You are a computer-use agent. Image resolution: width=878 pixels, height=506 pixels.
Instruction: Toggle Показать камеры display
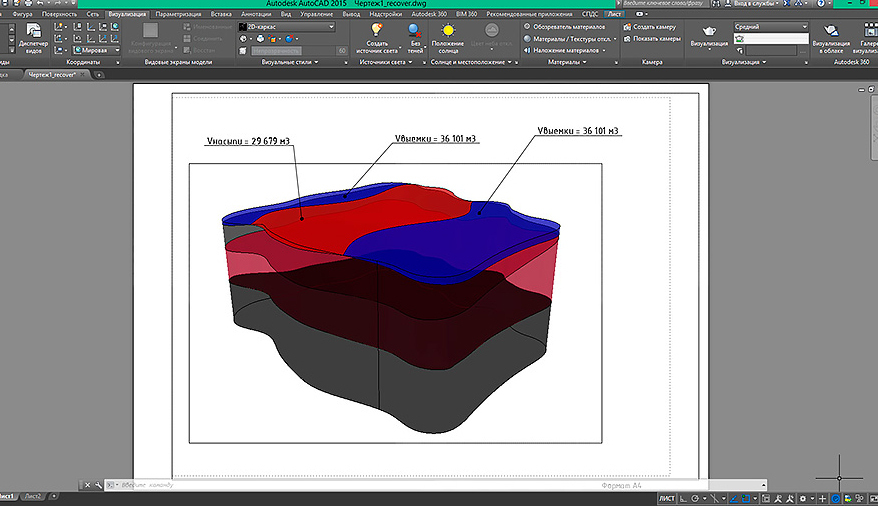pos(652,38)
